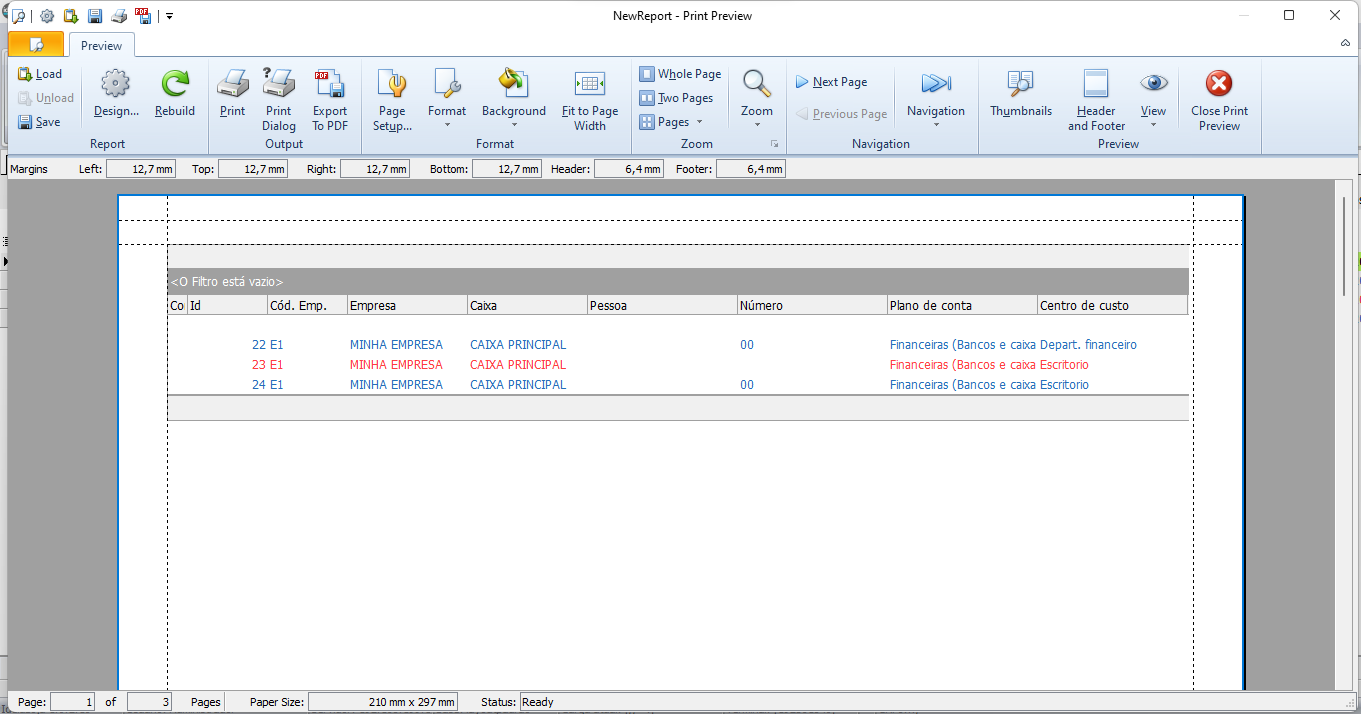The image size is (1361, 714).
Task: Open the report Design editor
Action: click(x=116, y=93)
